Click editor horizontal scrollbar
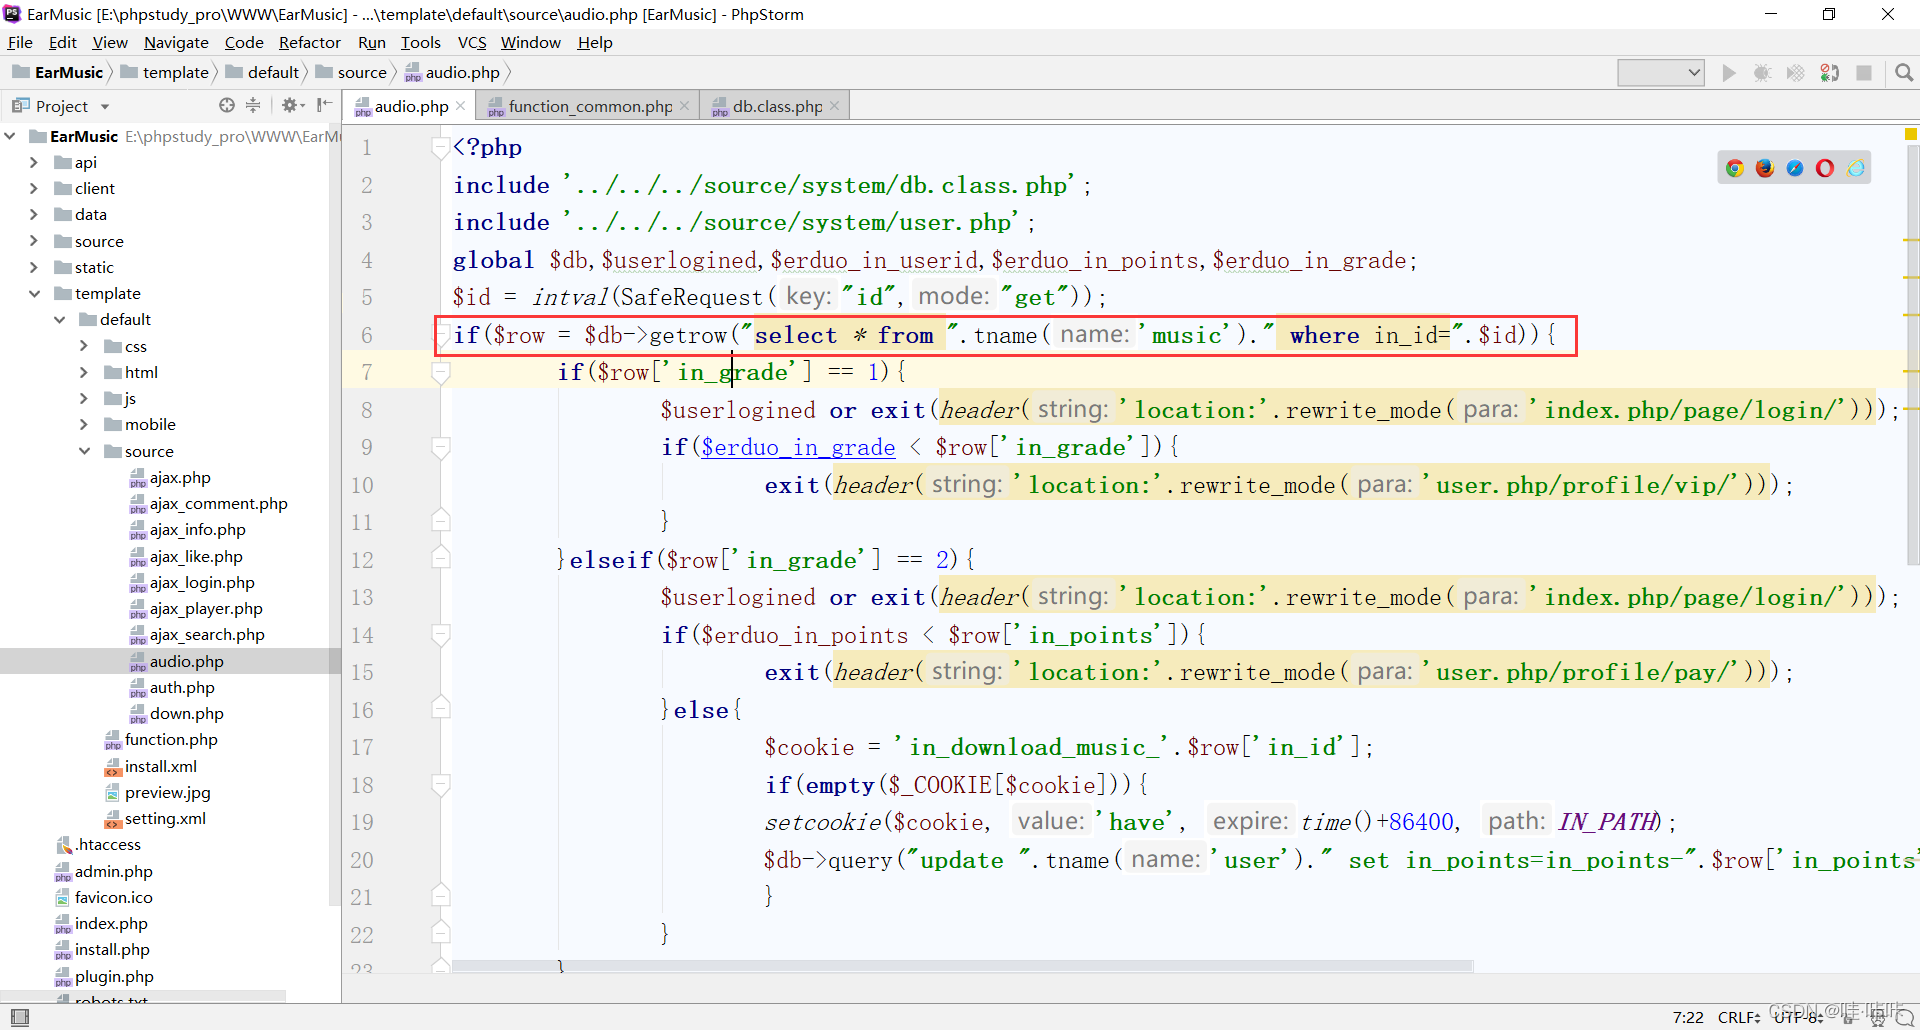Screen dimensions: 1920x1030 click(963, 966)
